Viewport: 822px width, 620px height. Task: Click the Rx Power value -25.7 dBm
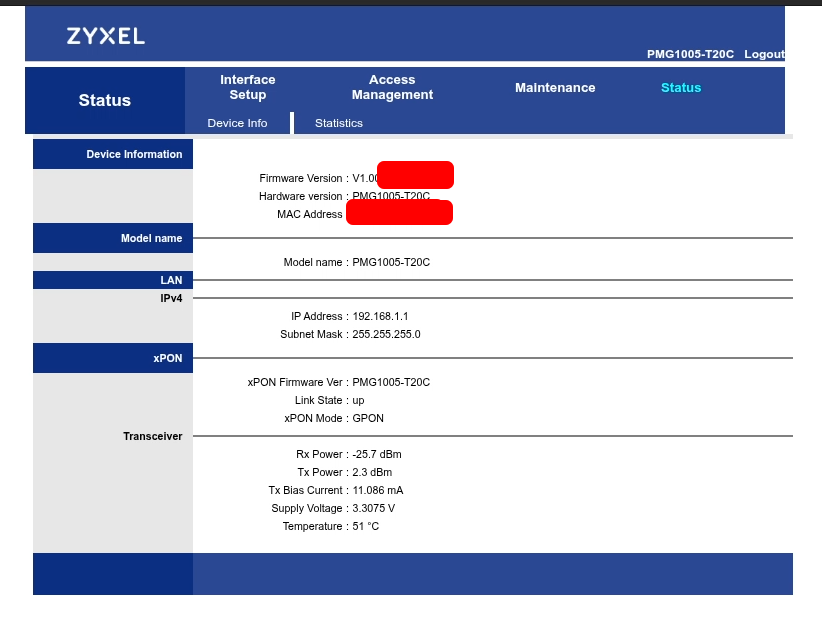click(377, 454)
